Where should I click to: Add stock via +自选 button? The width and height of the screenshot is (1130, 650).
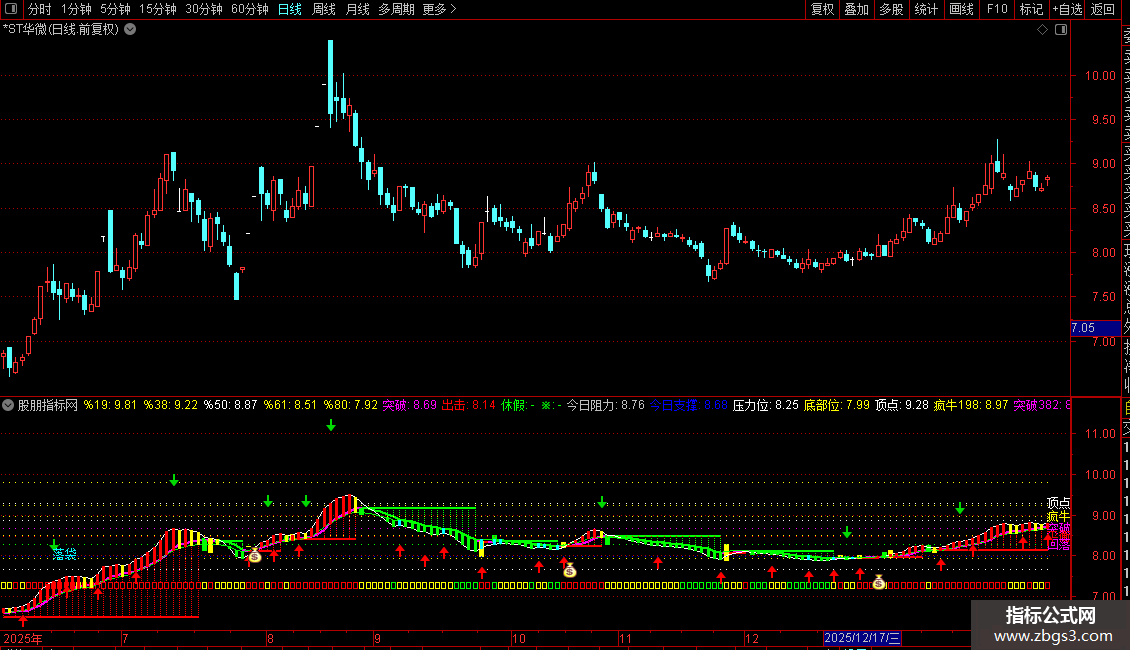coord(1067,9)
